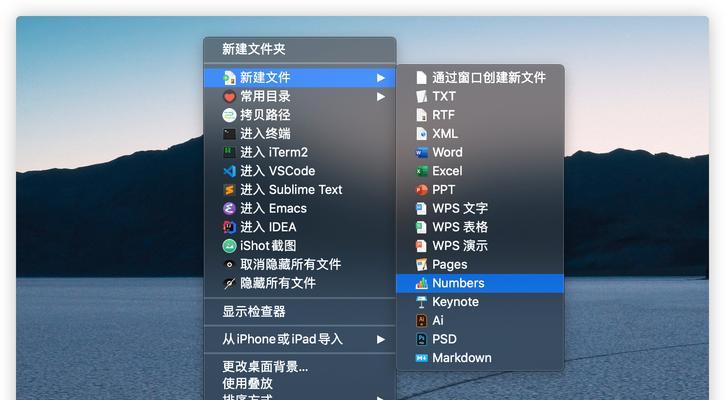Click the 拷贝路径 green circle icon
The image size is (725, 400).
point(229,115)
